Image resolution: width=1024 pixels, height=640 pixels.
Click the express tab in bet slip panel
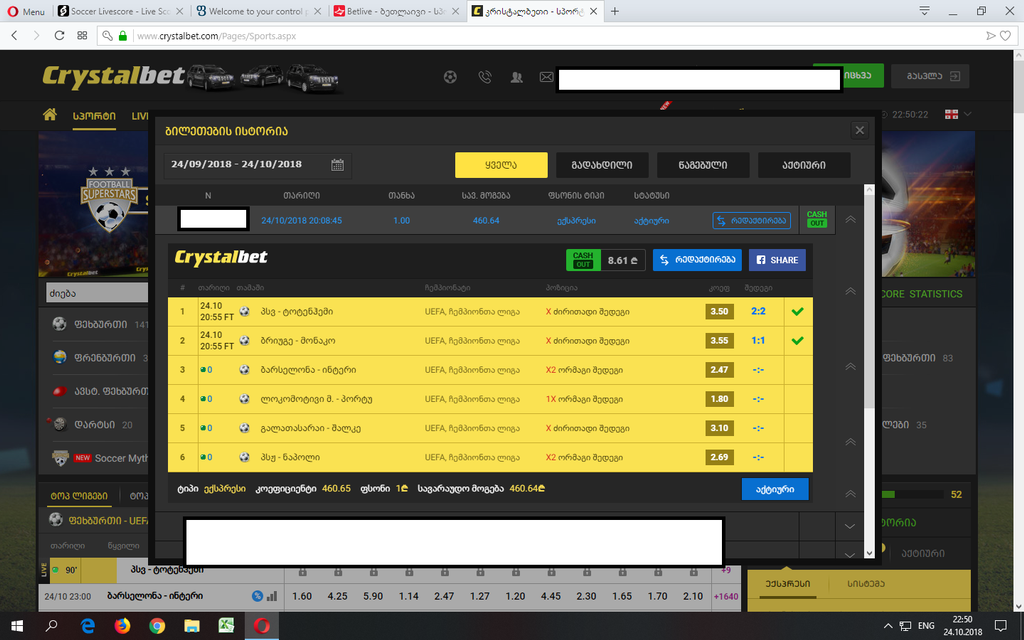[x=788, y=584]
